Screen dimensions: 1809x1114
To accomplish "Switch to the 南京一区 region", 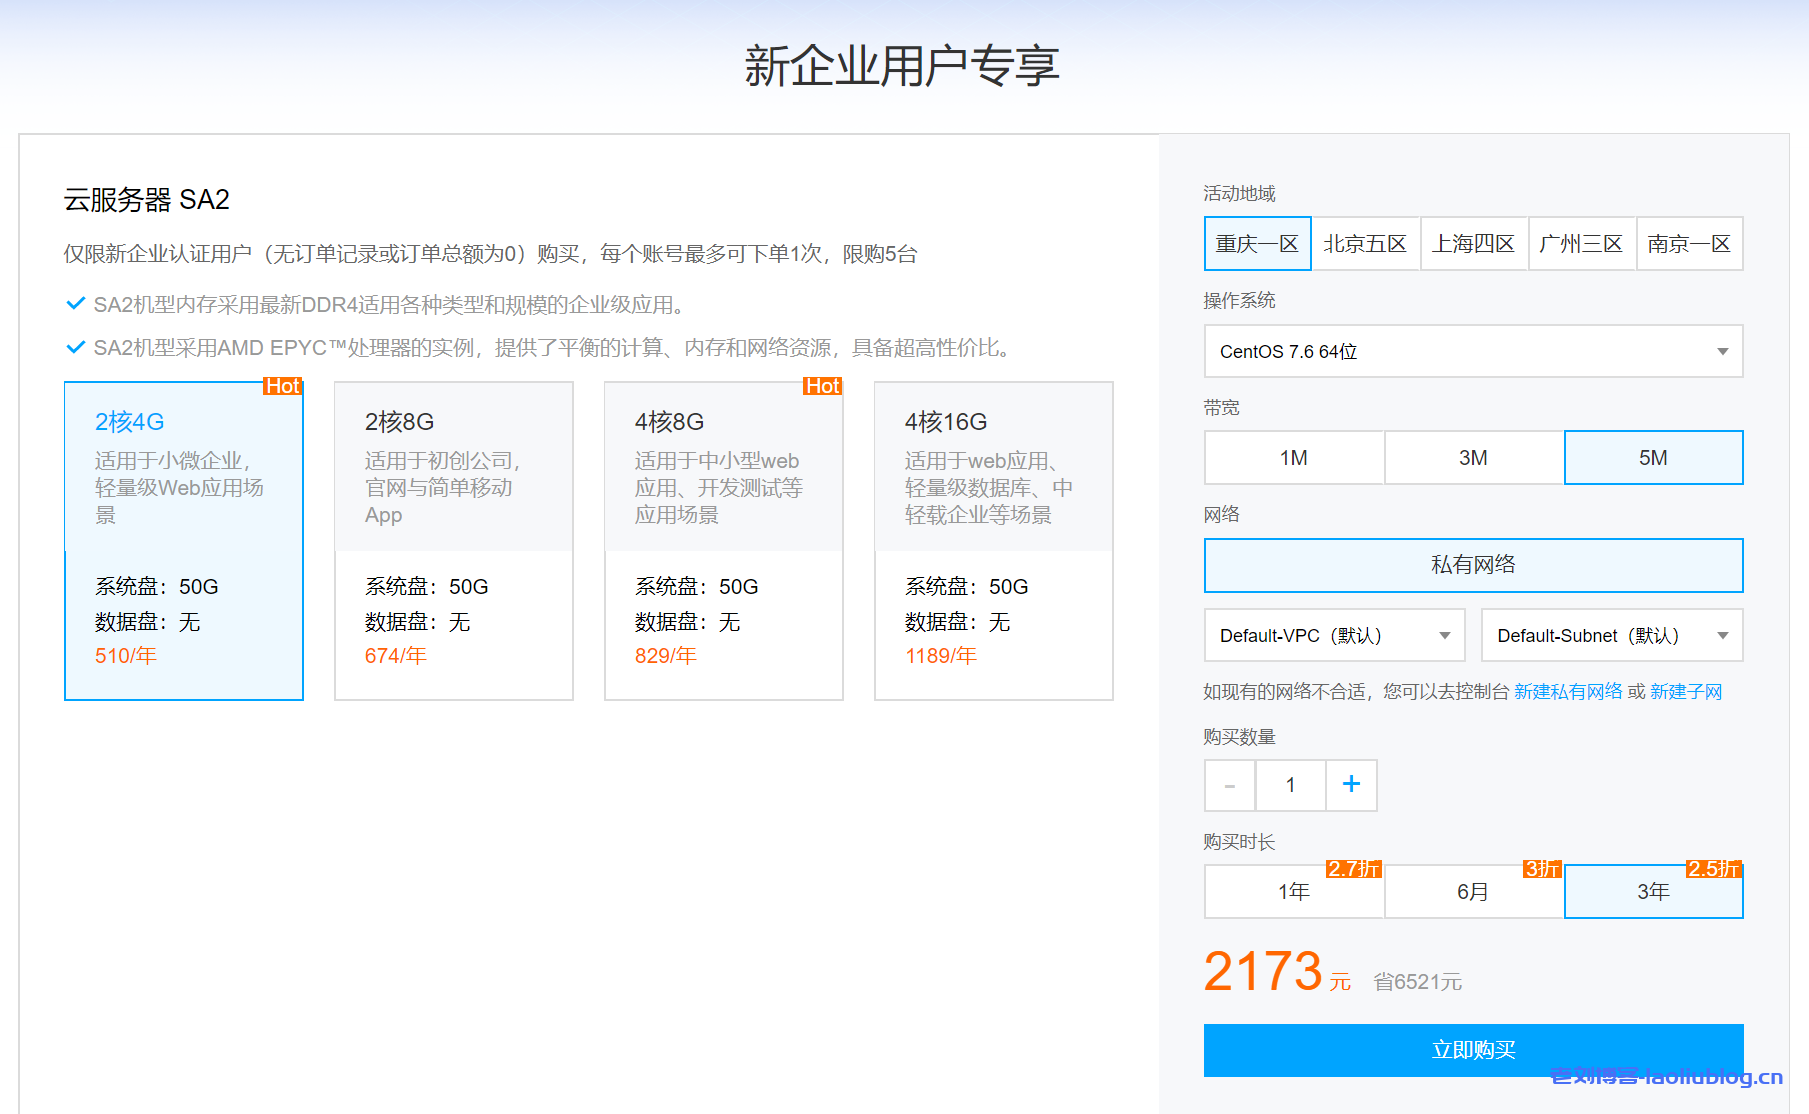I will pyautogui.click(x=1689, y=243).
